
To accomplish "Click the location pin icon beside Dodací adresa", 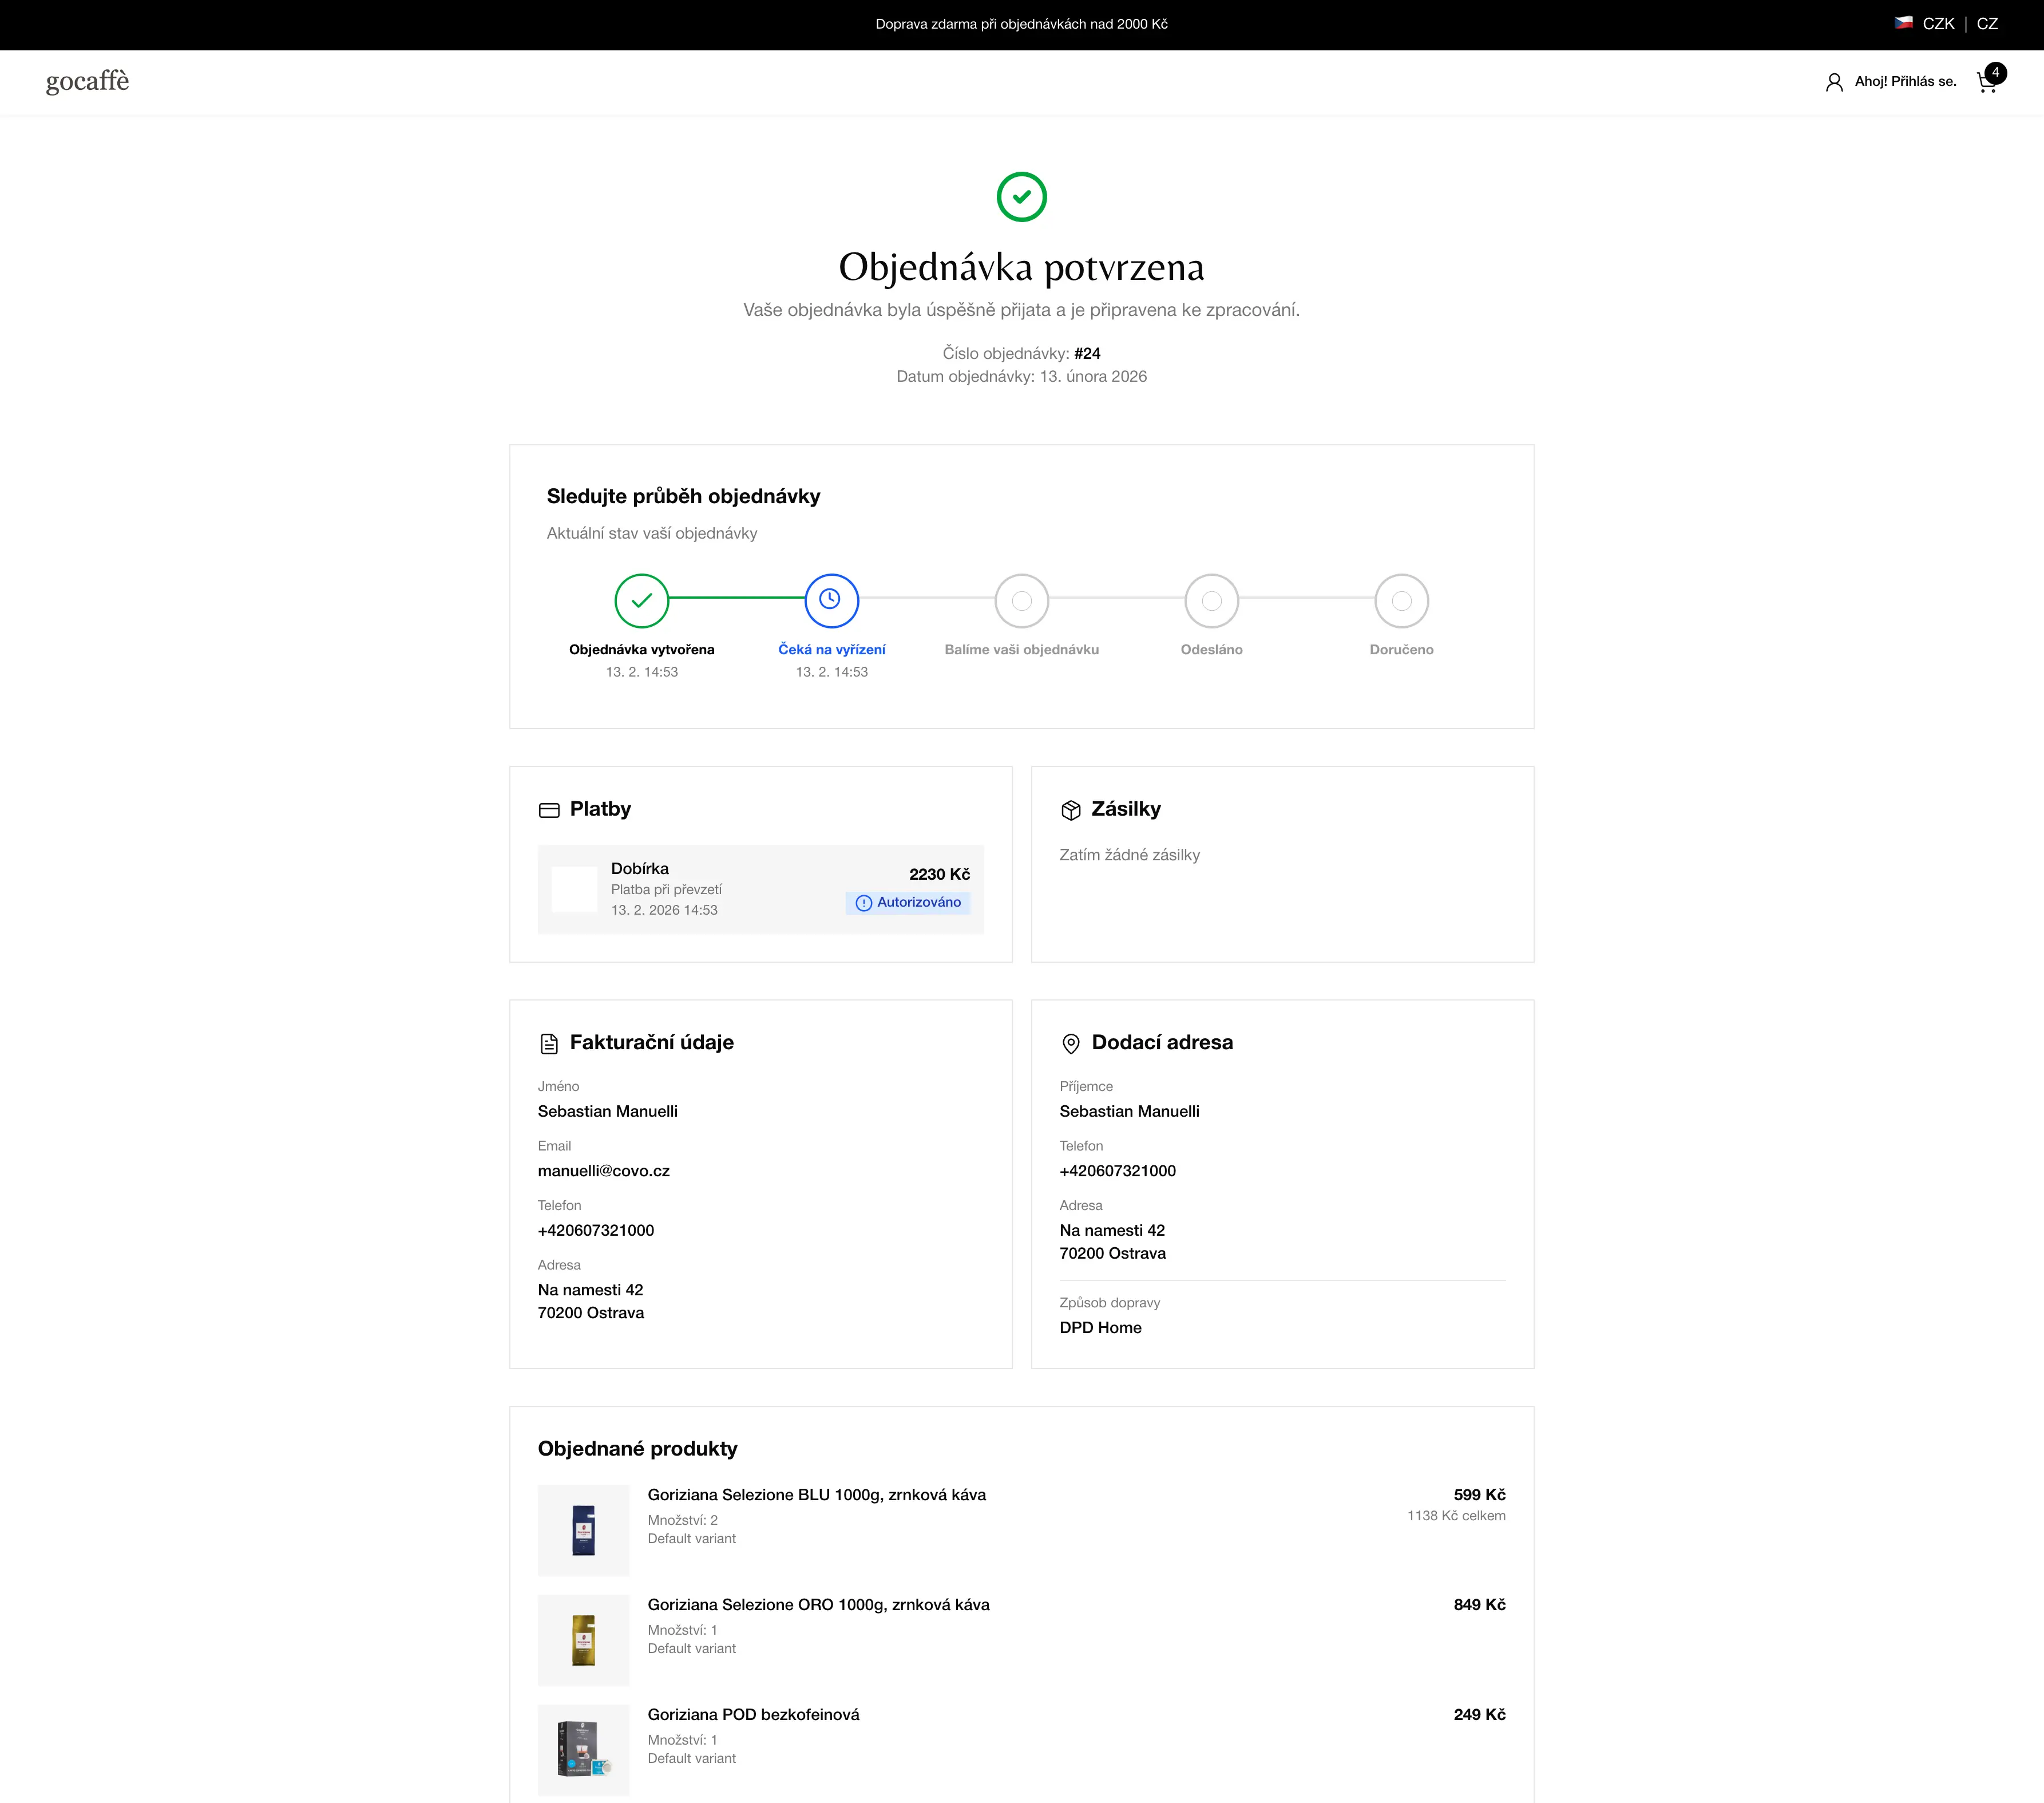I will [x=1070, y=1043].
